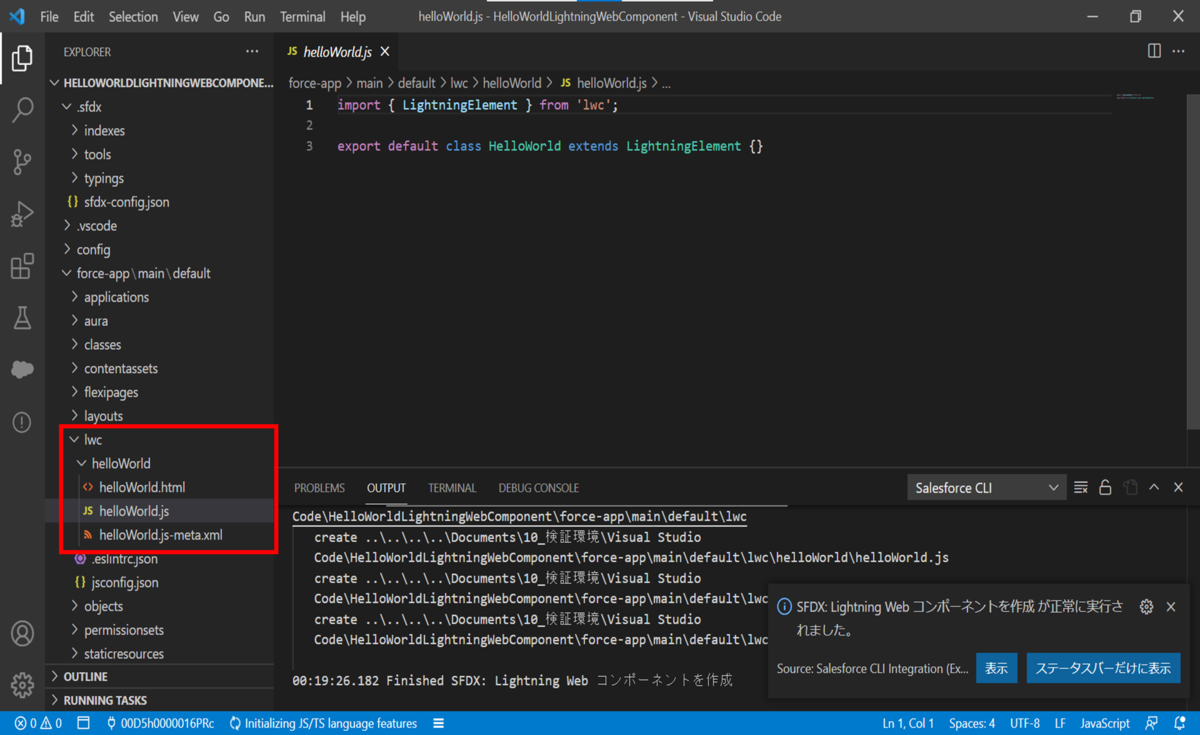Open the notification settings gear

click(x=1147, y=607)
